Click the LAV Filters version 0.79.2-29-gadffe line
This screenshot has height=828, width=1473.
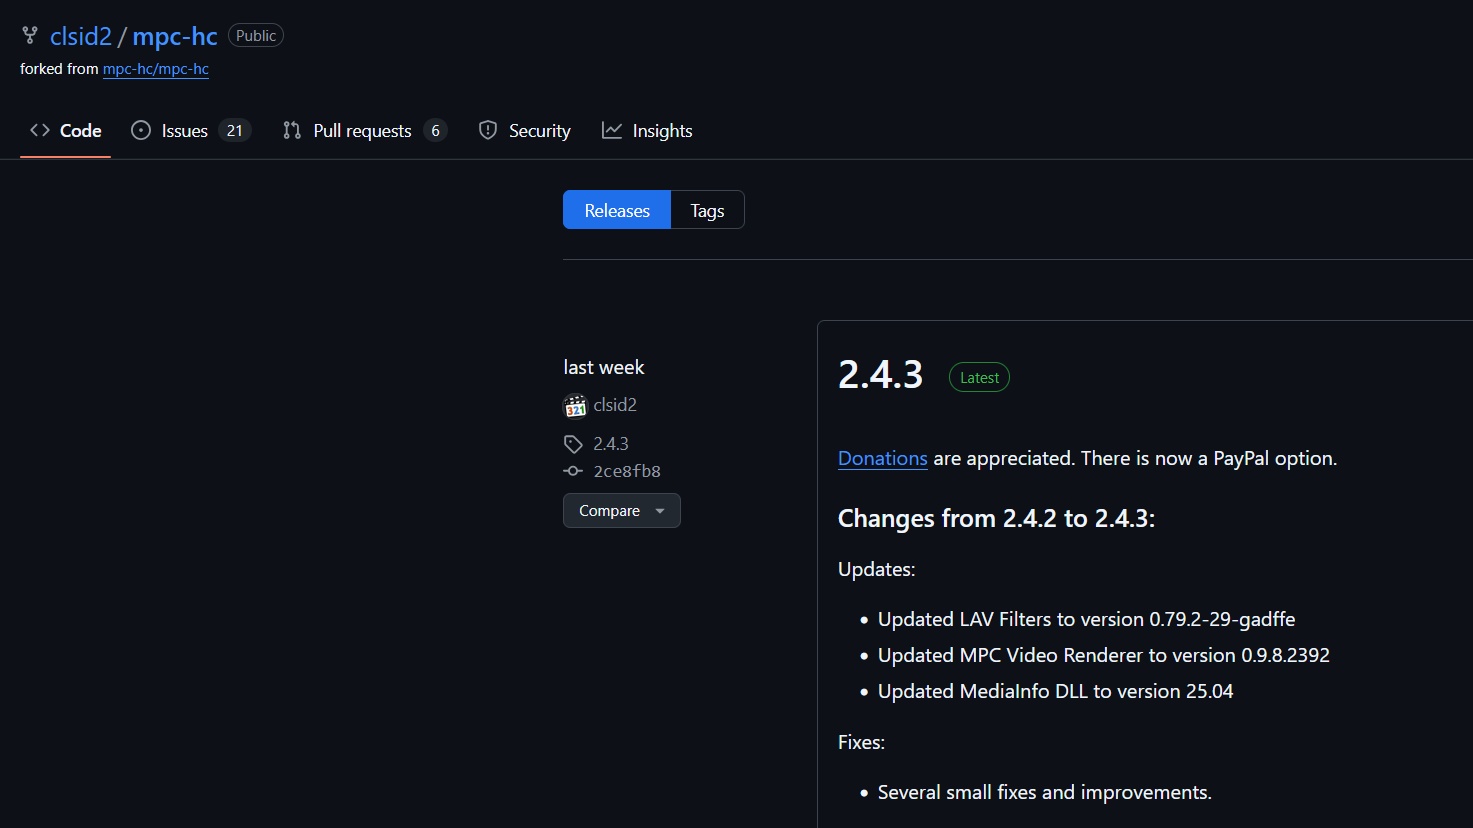pyautogui.click(x=1086, y=619)
